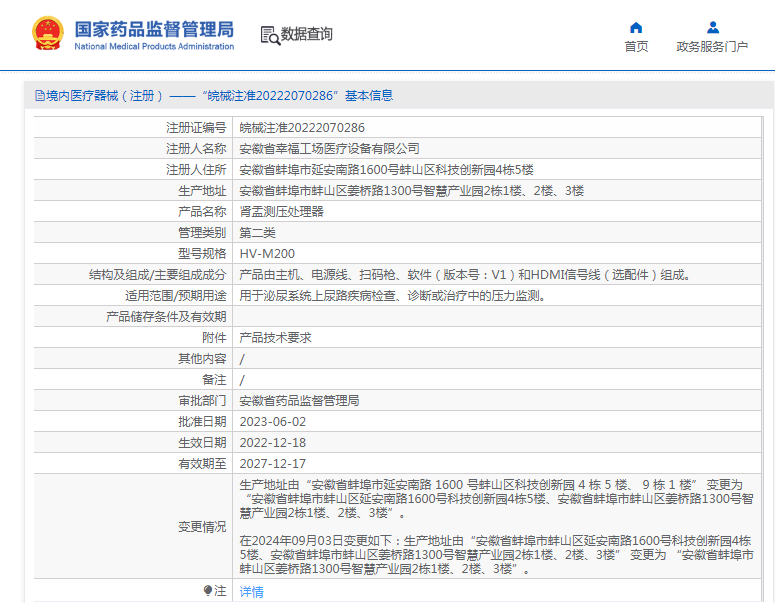Viewport: 775px width, 603px height.
Task: Click the 适用范围/预期用途 label
Action: coord(175,296)
